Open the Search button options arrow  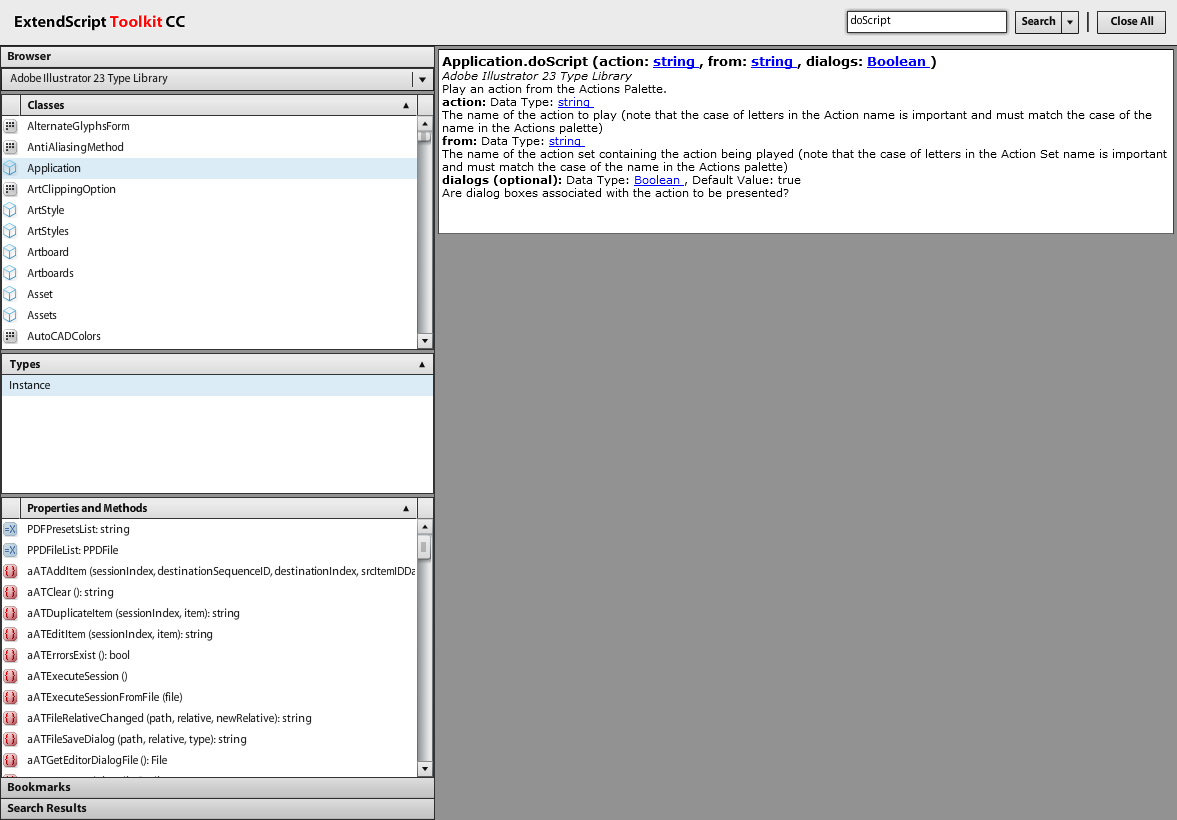(1070, 22)
